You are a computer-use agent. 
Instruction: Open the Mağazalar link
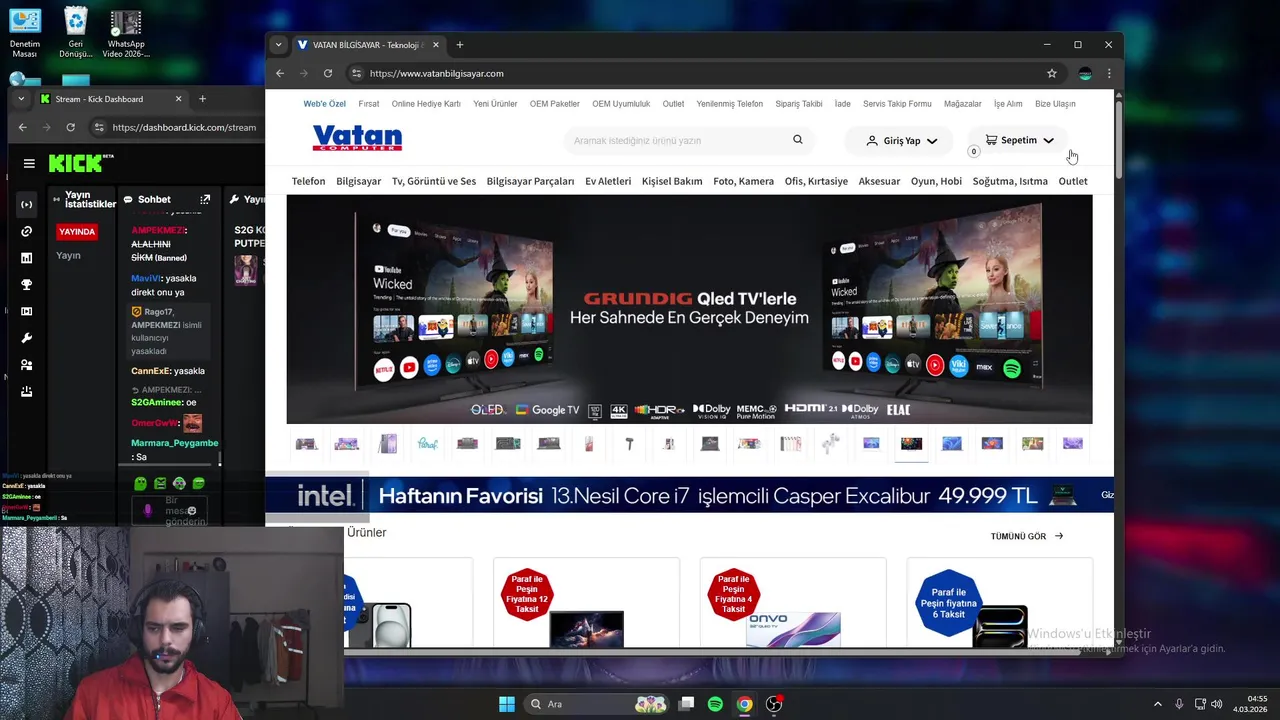click(963, 104)
